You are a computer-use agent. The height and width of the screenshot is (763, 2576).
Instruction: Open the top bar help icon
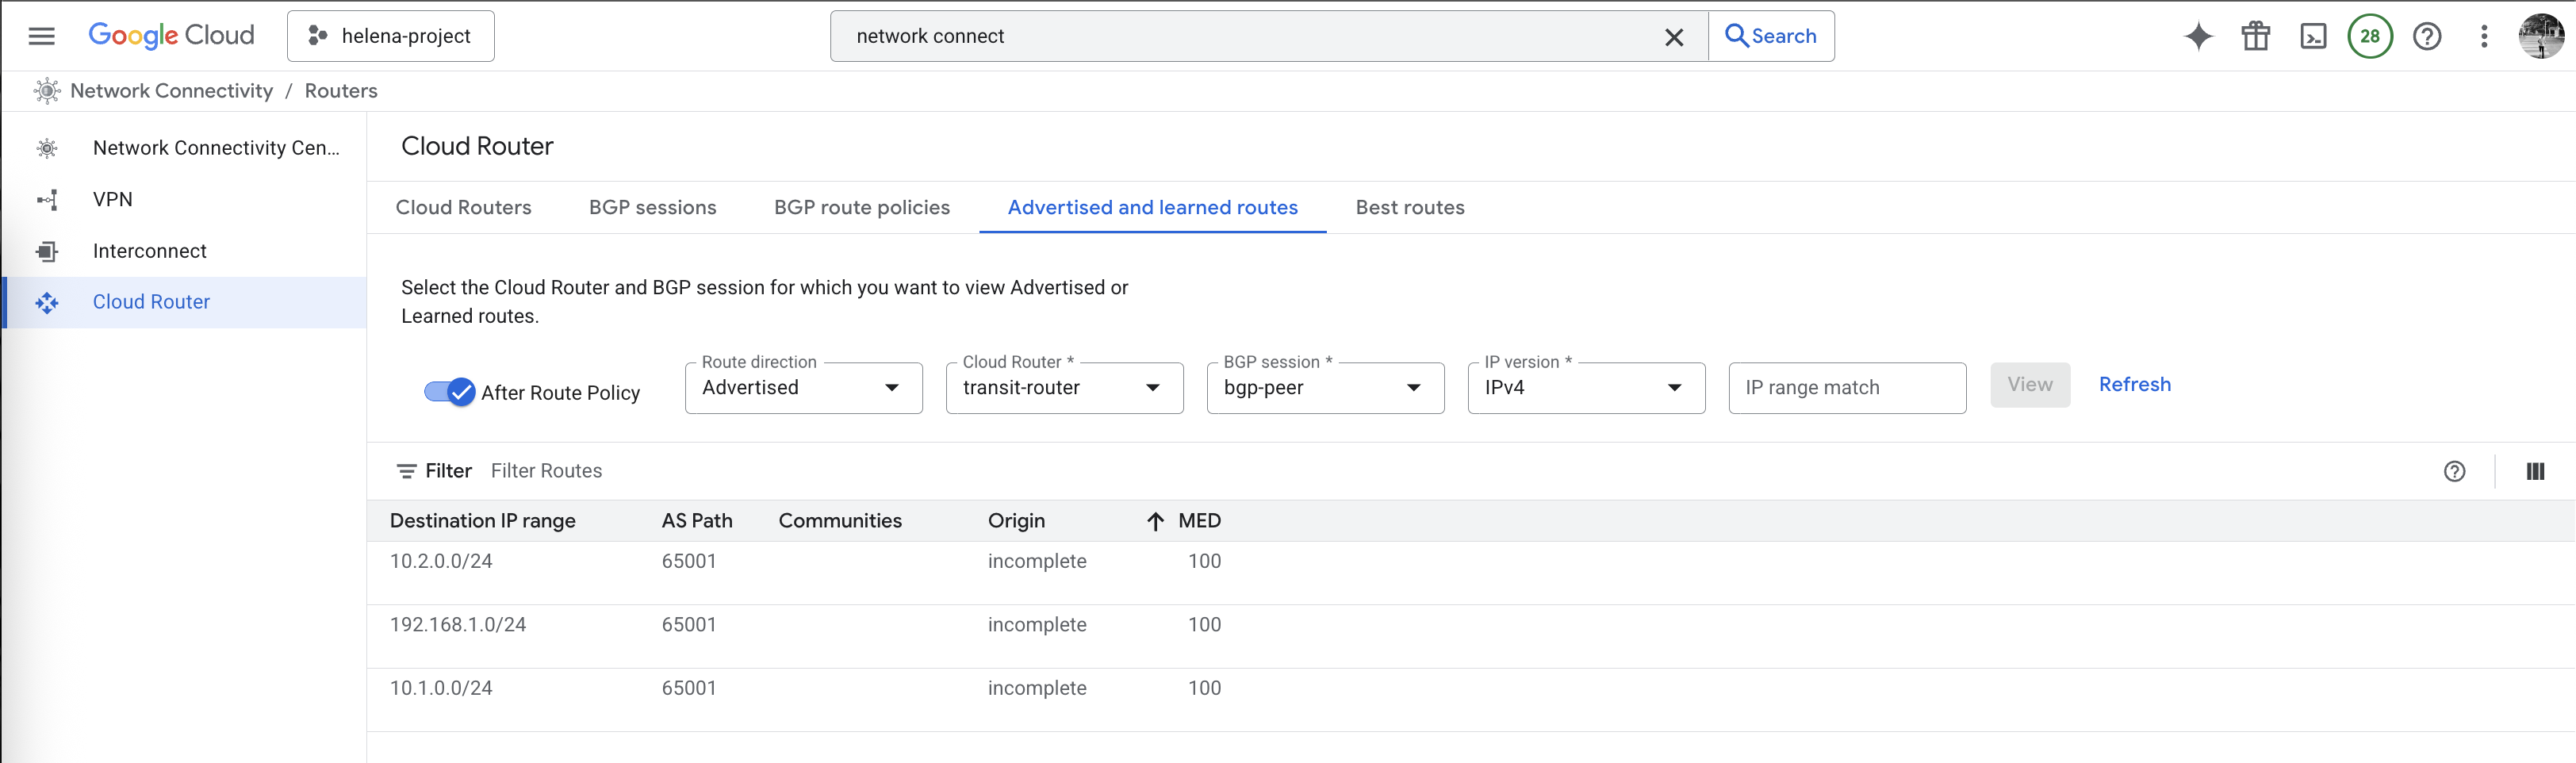coord(2427,36)
